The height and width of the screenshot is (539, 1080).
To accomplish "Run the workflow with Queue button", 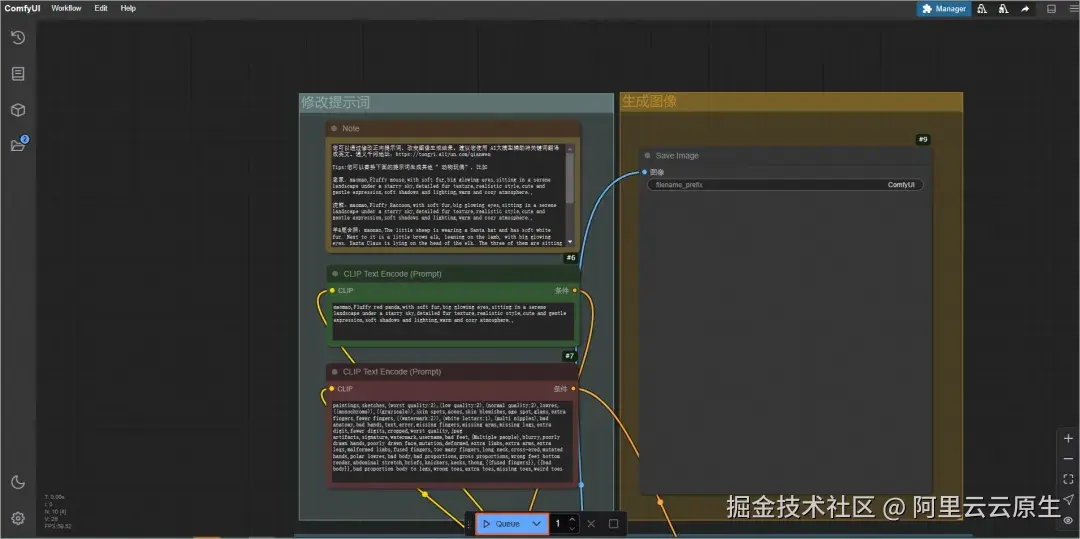I will pyautogui.click(x=501, y=524).
